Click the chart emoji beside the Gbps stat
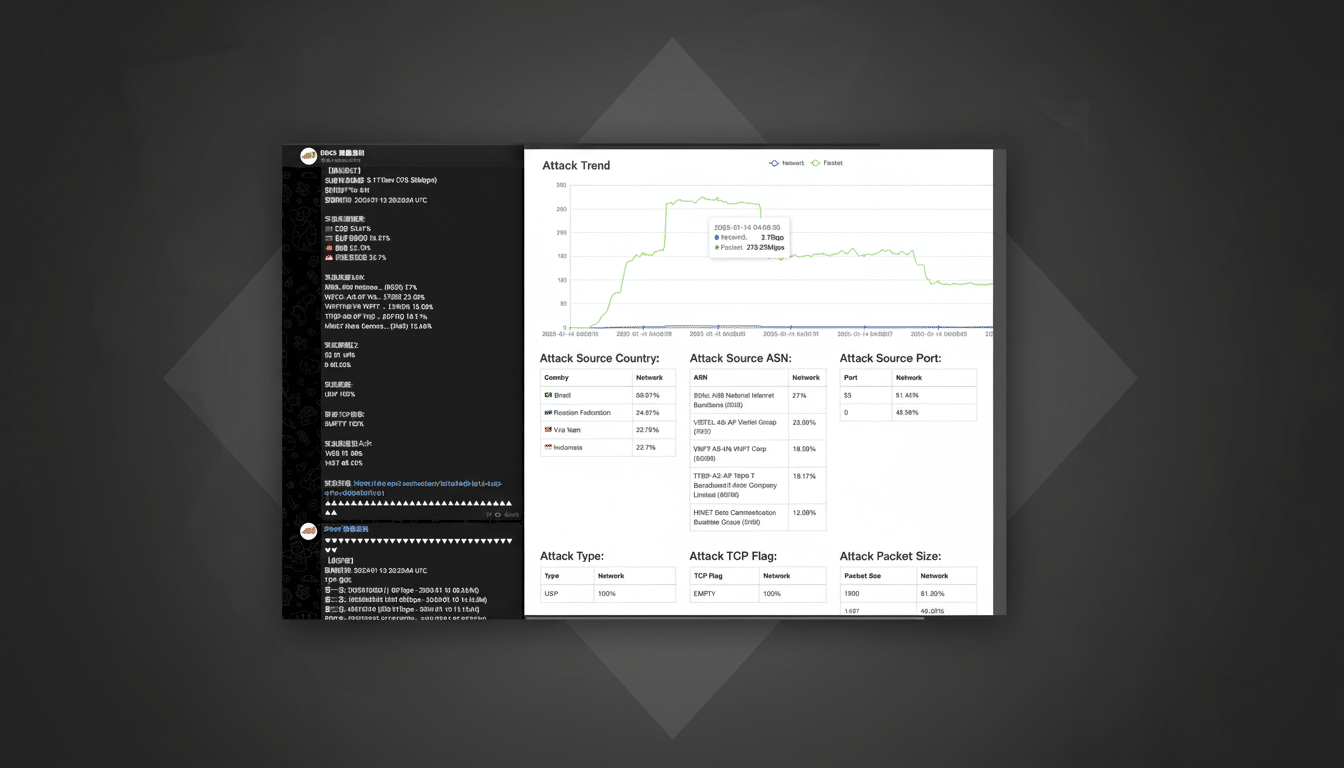Screen dimensions: 1344x768 point(329,240)
